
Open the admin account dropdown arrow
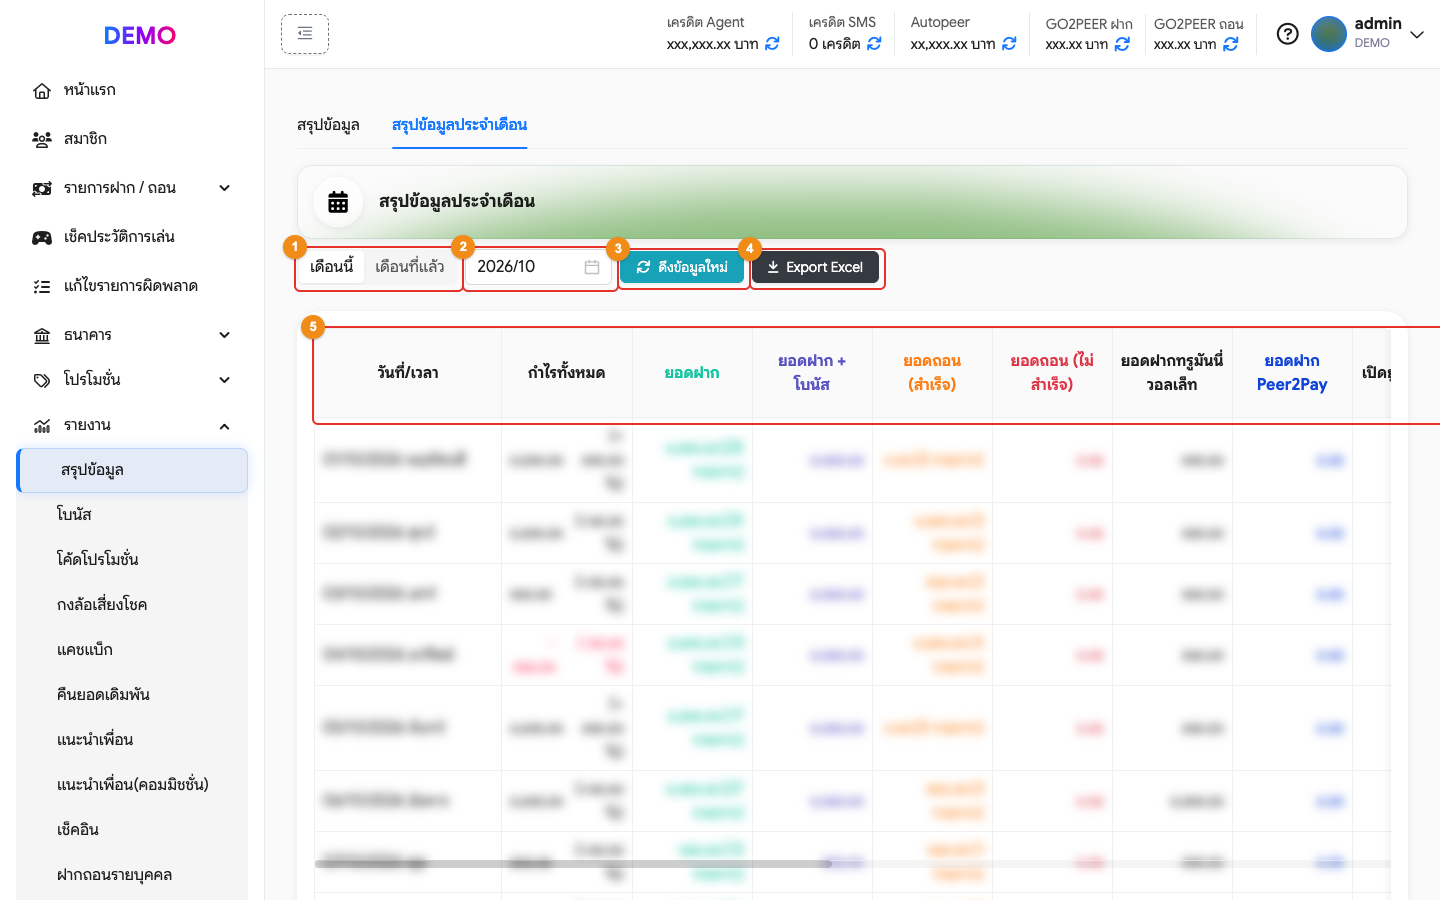coord(1417,35)
